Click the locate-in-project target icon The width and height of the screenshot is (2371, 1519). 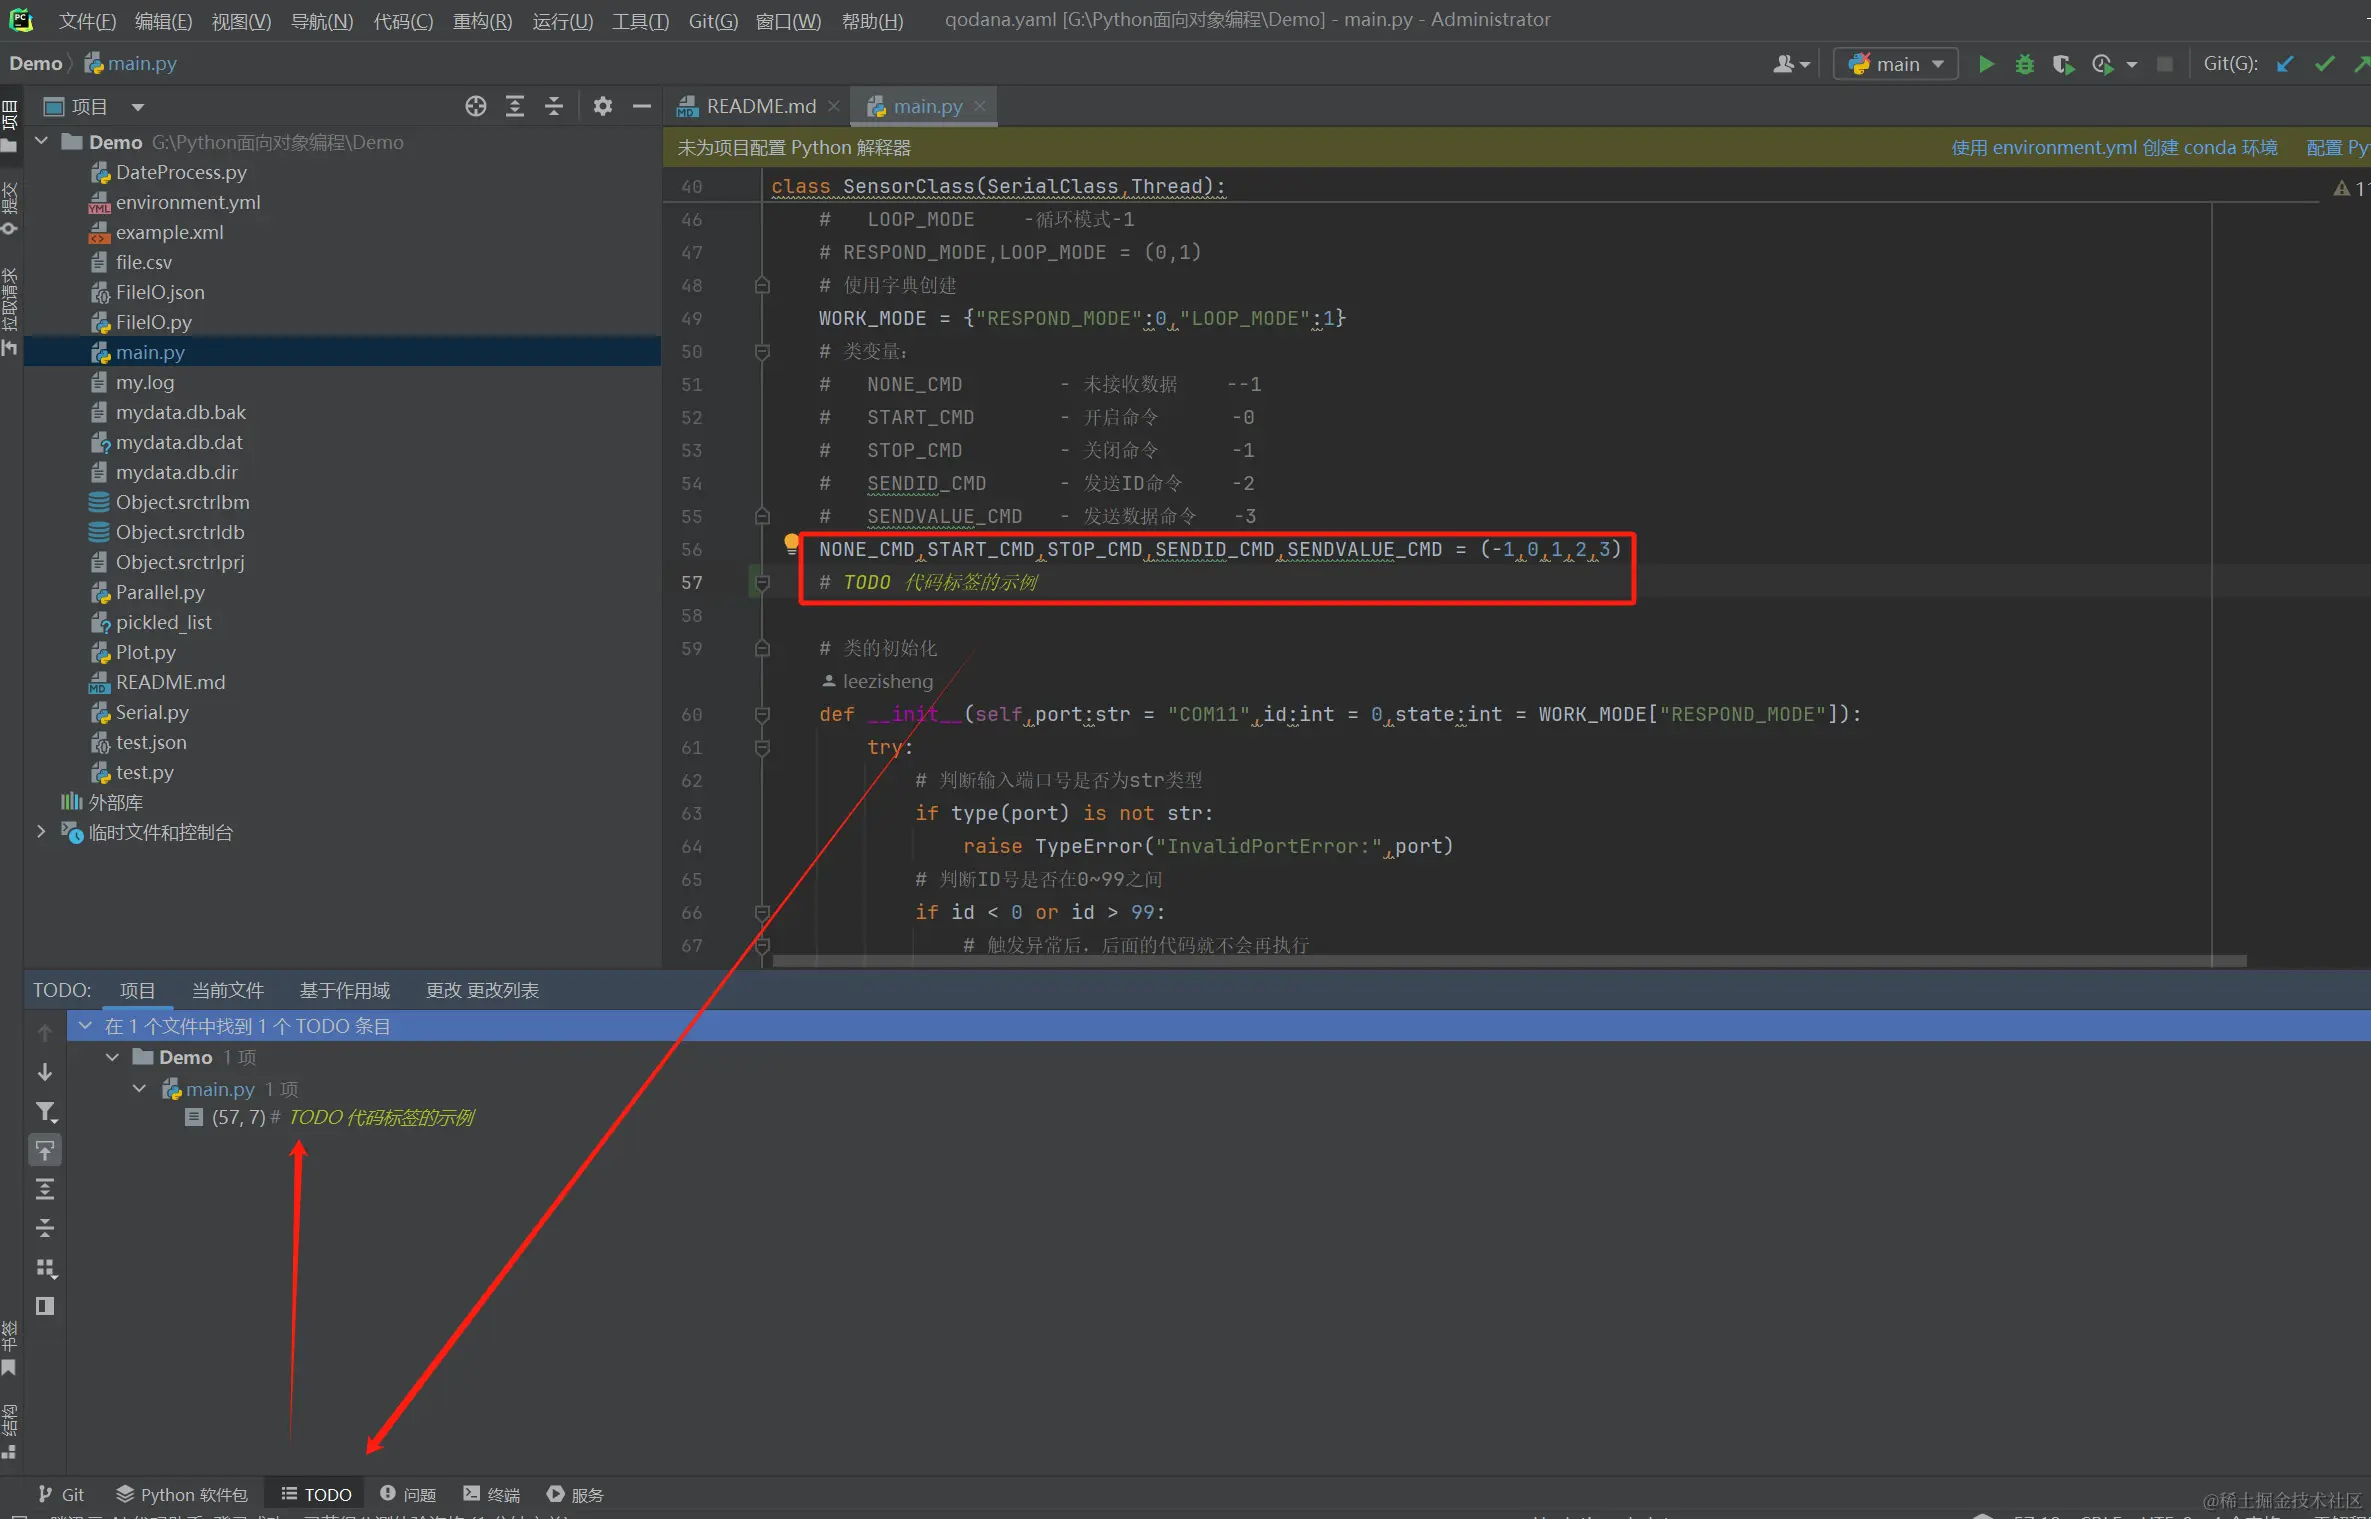pyautogui.click(x=476, y=106)
